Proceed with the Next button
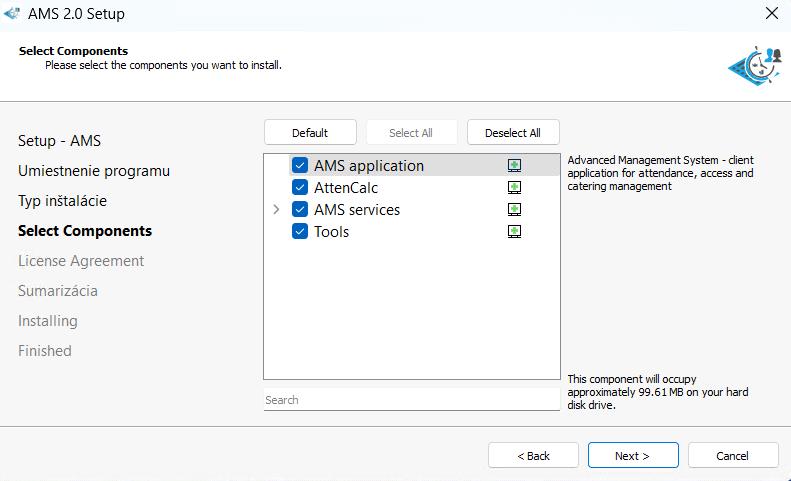The height and width of the screenshot is (481, 791). [633, 456]
